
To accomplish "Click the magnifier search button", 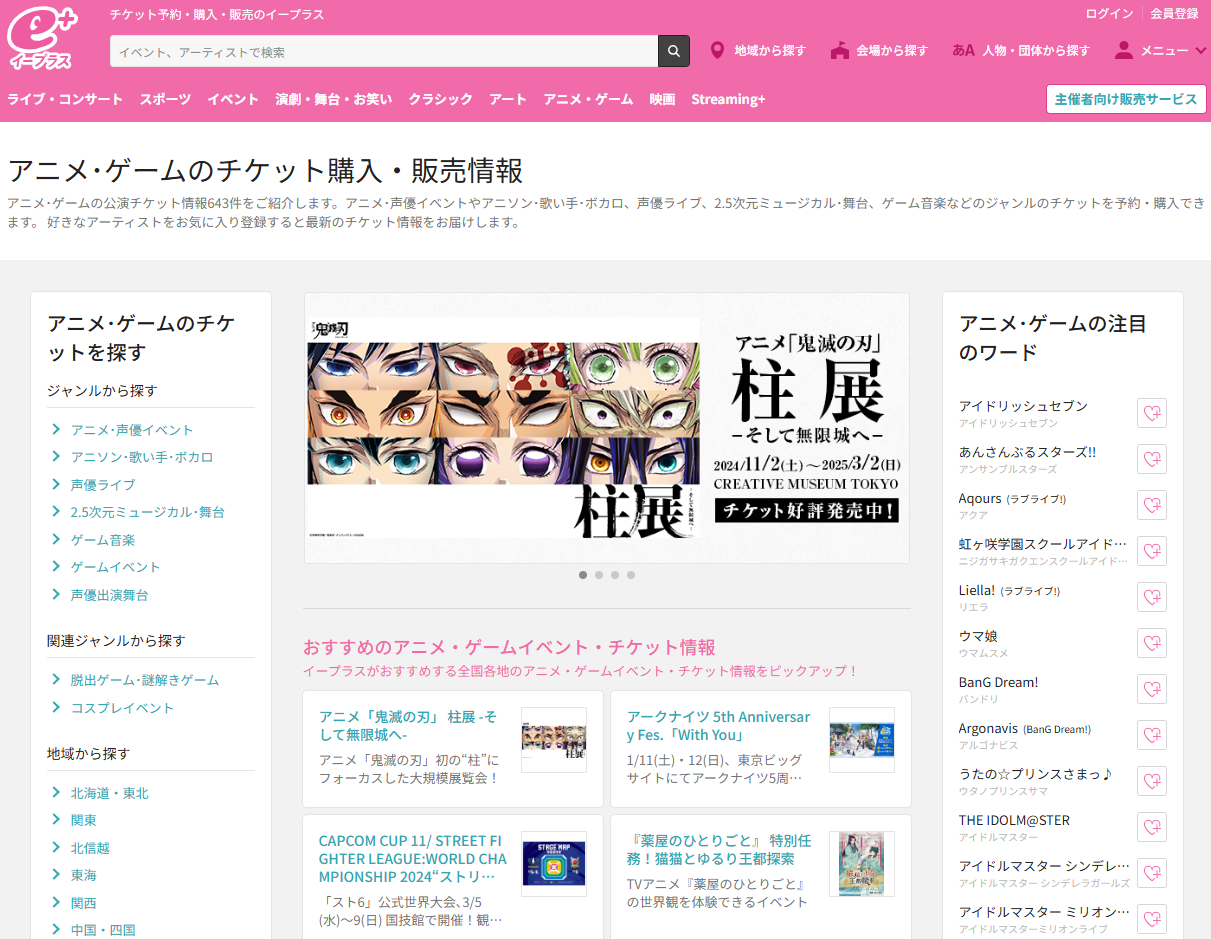I will [x=674, y=51].
